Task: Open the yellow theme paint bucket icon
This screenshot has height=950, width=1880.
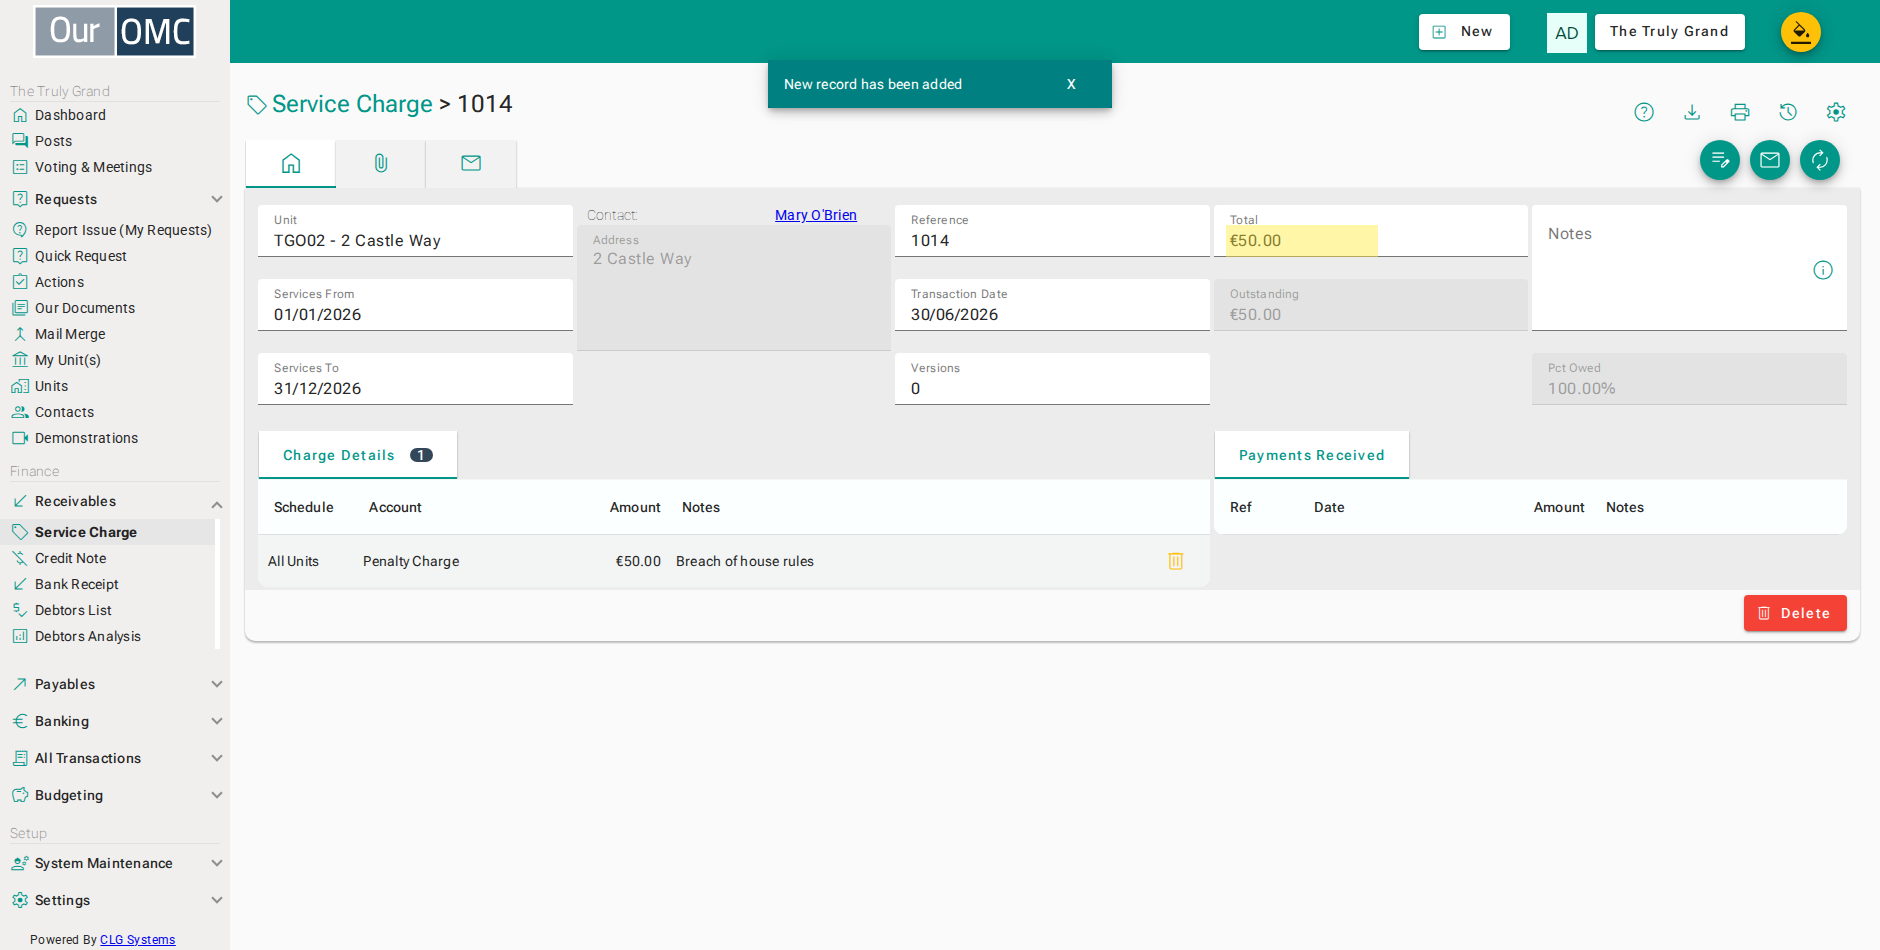Action: tap(1801, 32)
